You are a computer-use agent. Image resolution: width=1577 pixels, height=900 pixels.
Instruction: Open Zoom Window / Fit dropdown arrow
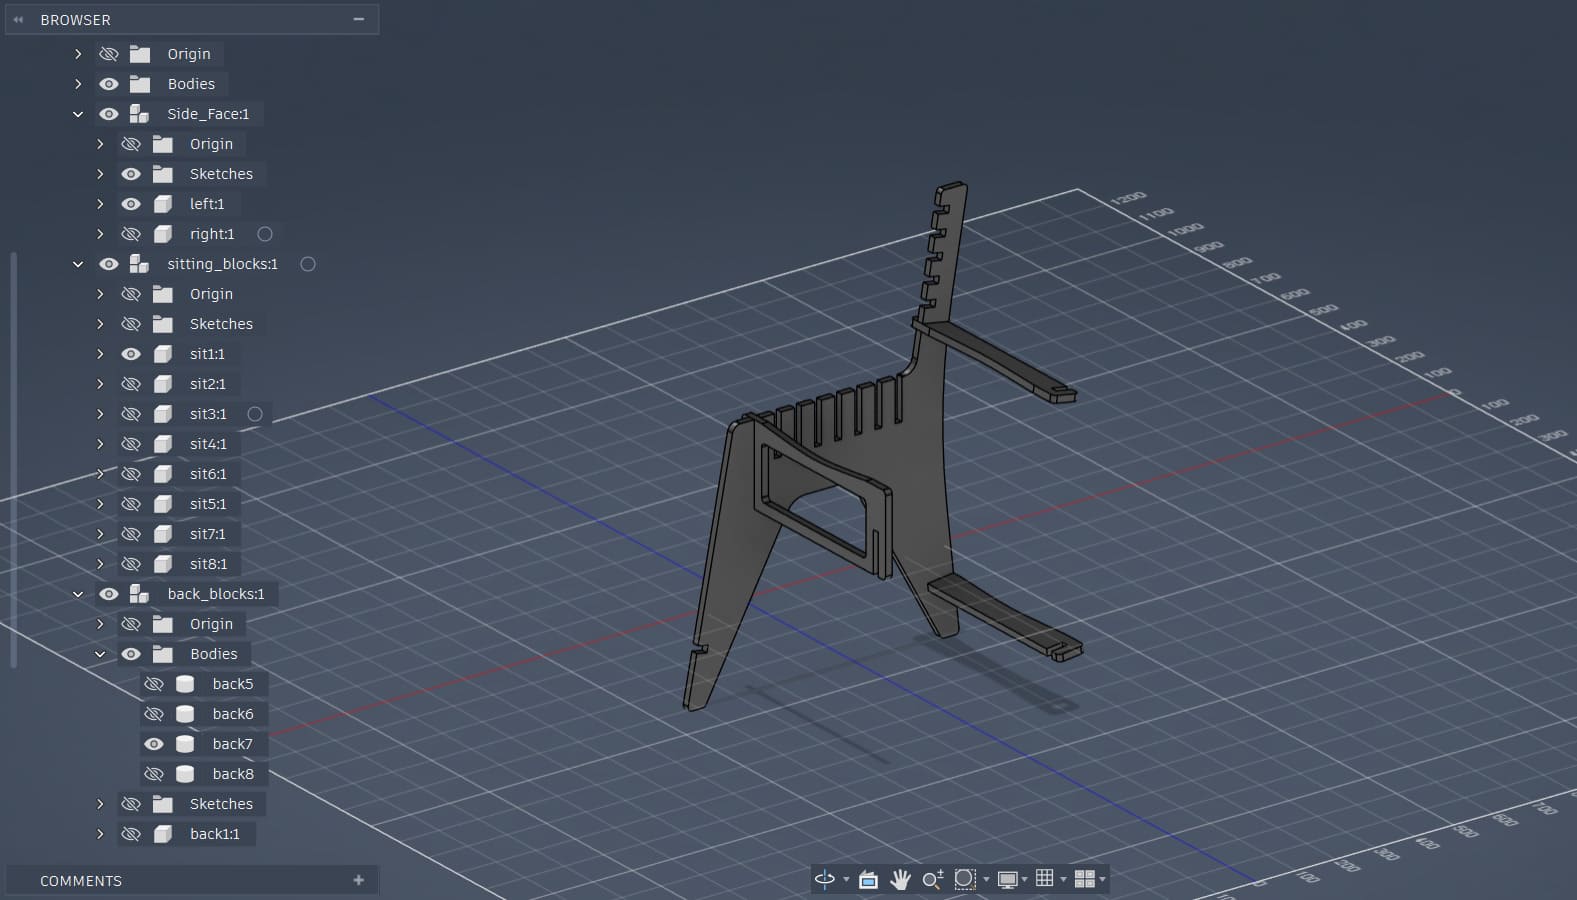point(986,880)
